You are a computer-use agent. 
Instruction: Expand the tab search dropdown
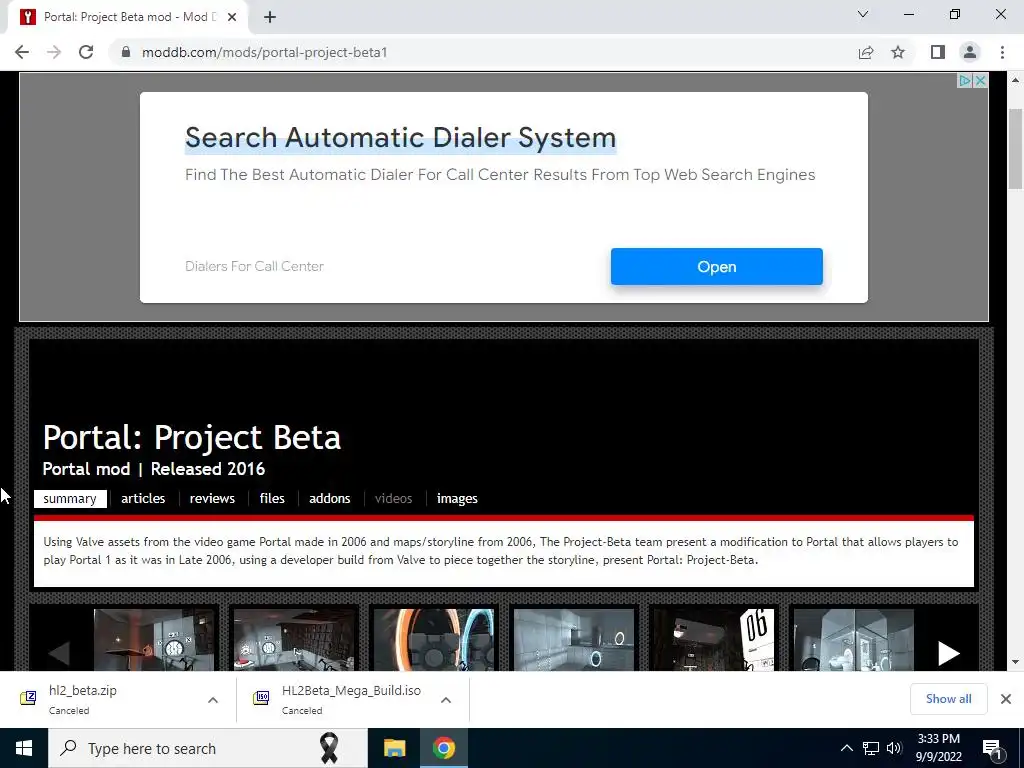[863, 14]
